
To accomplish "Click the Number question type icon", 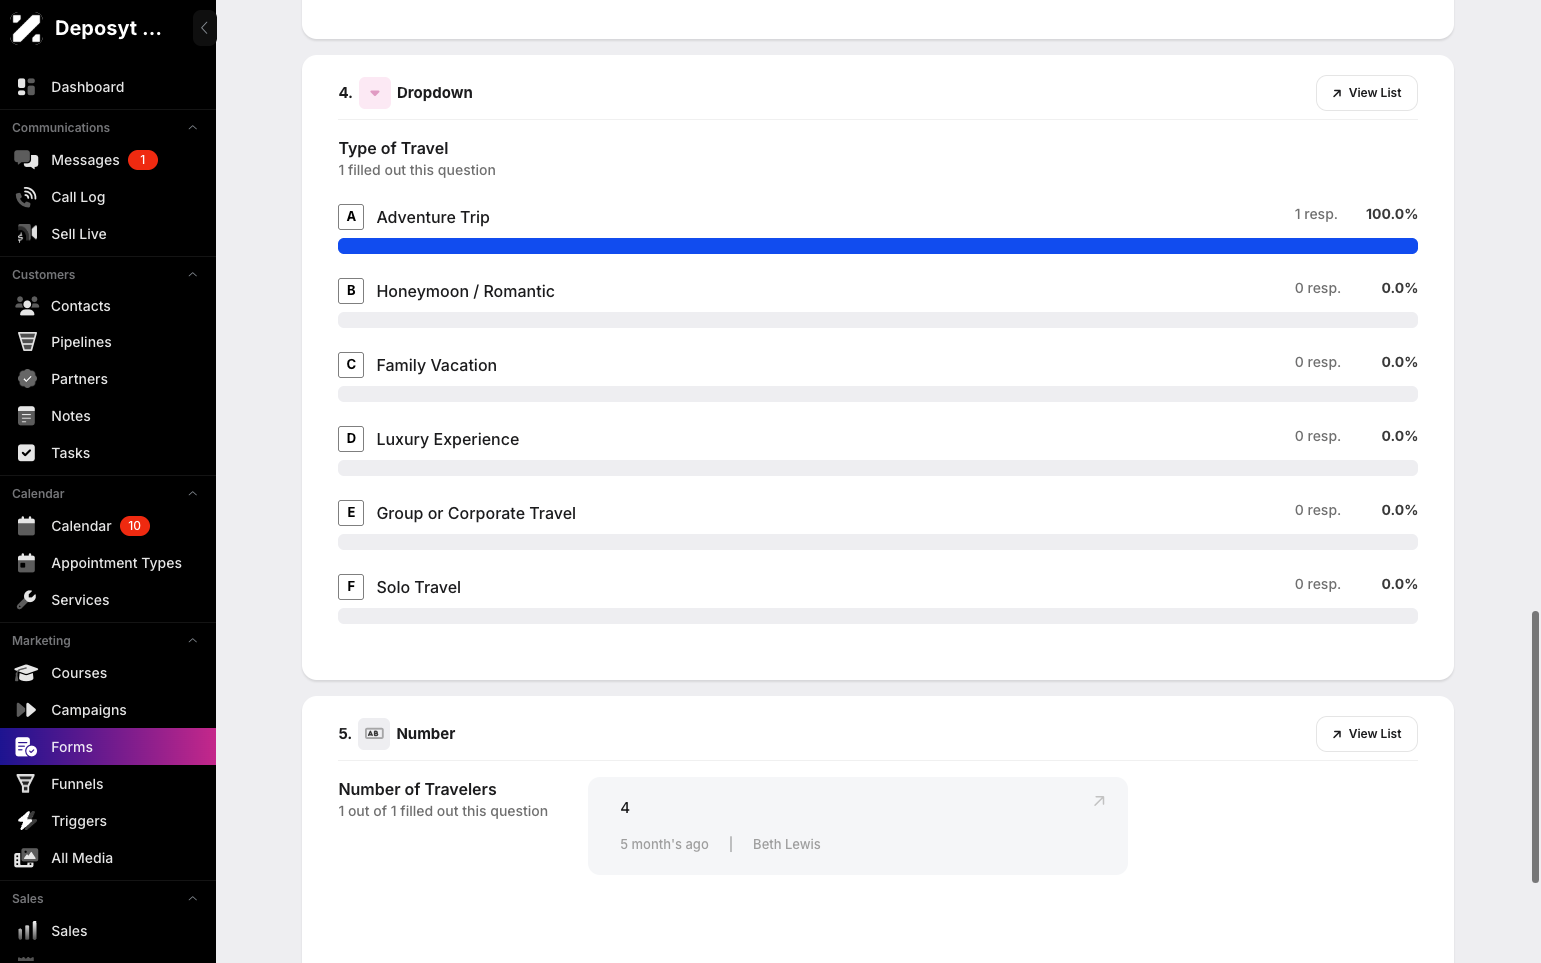I will (374, 734).
